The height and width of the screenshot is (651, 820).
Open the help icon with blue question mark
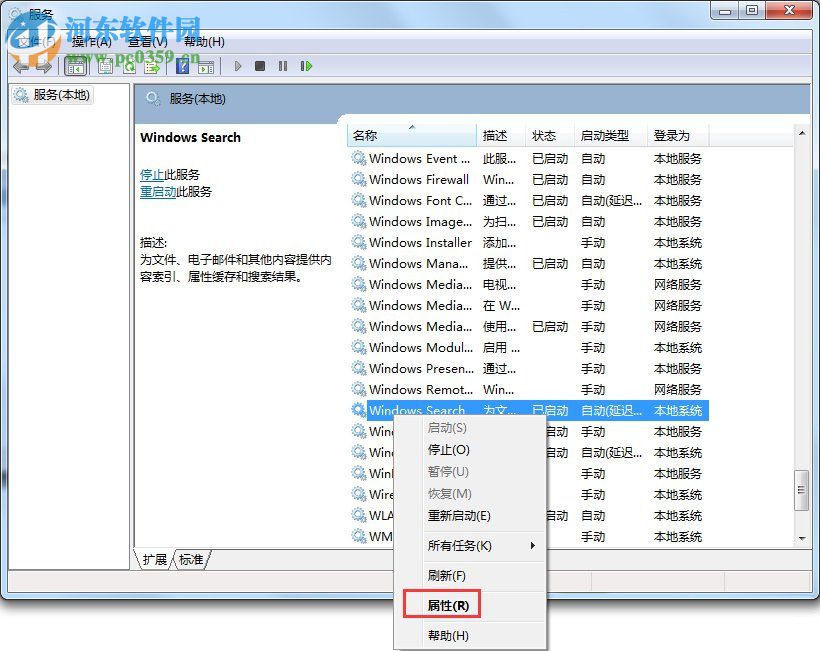(x=181, y=66)
